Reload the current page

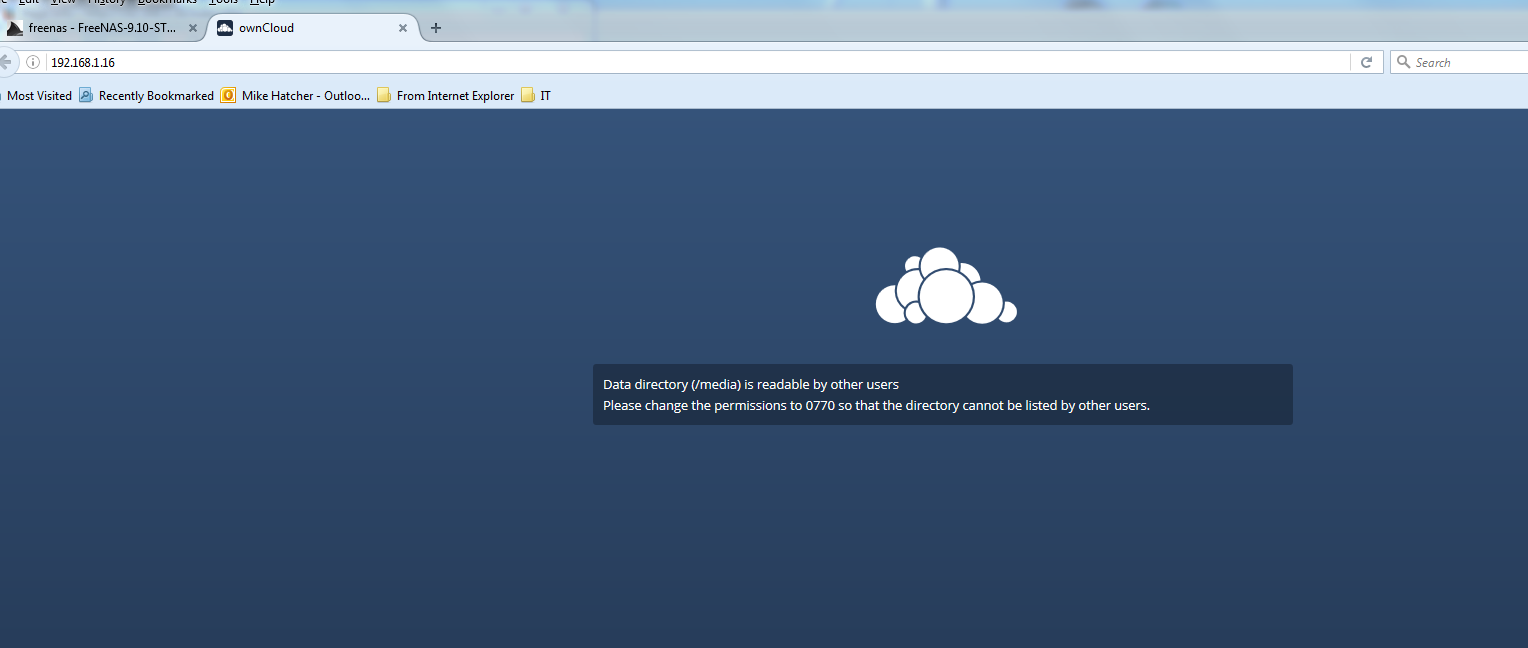click(x=1367, y=62)
